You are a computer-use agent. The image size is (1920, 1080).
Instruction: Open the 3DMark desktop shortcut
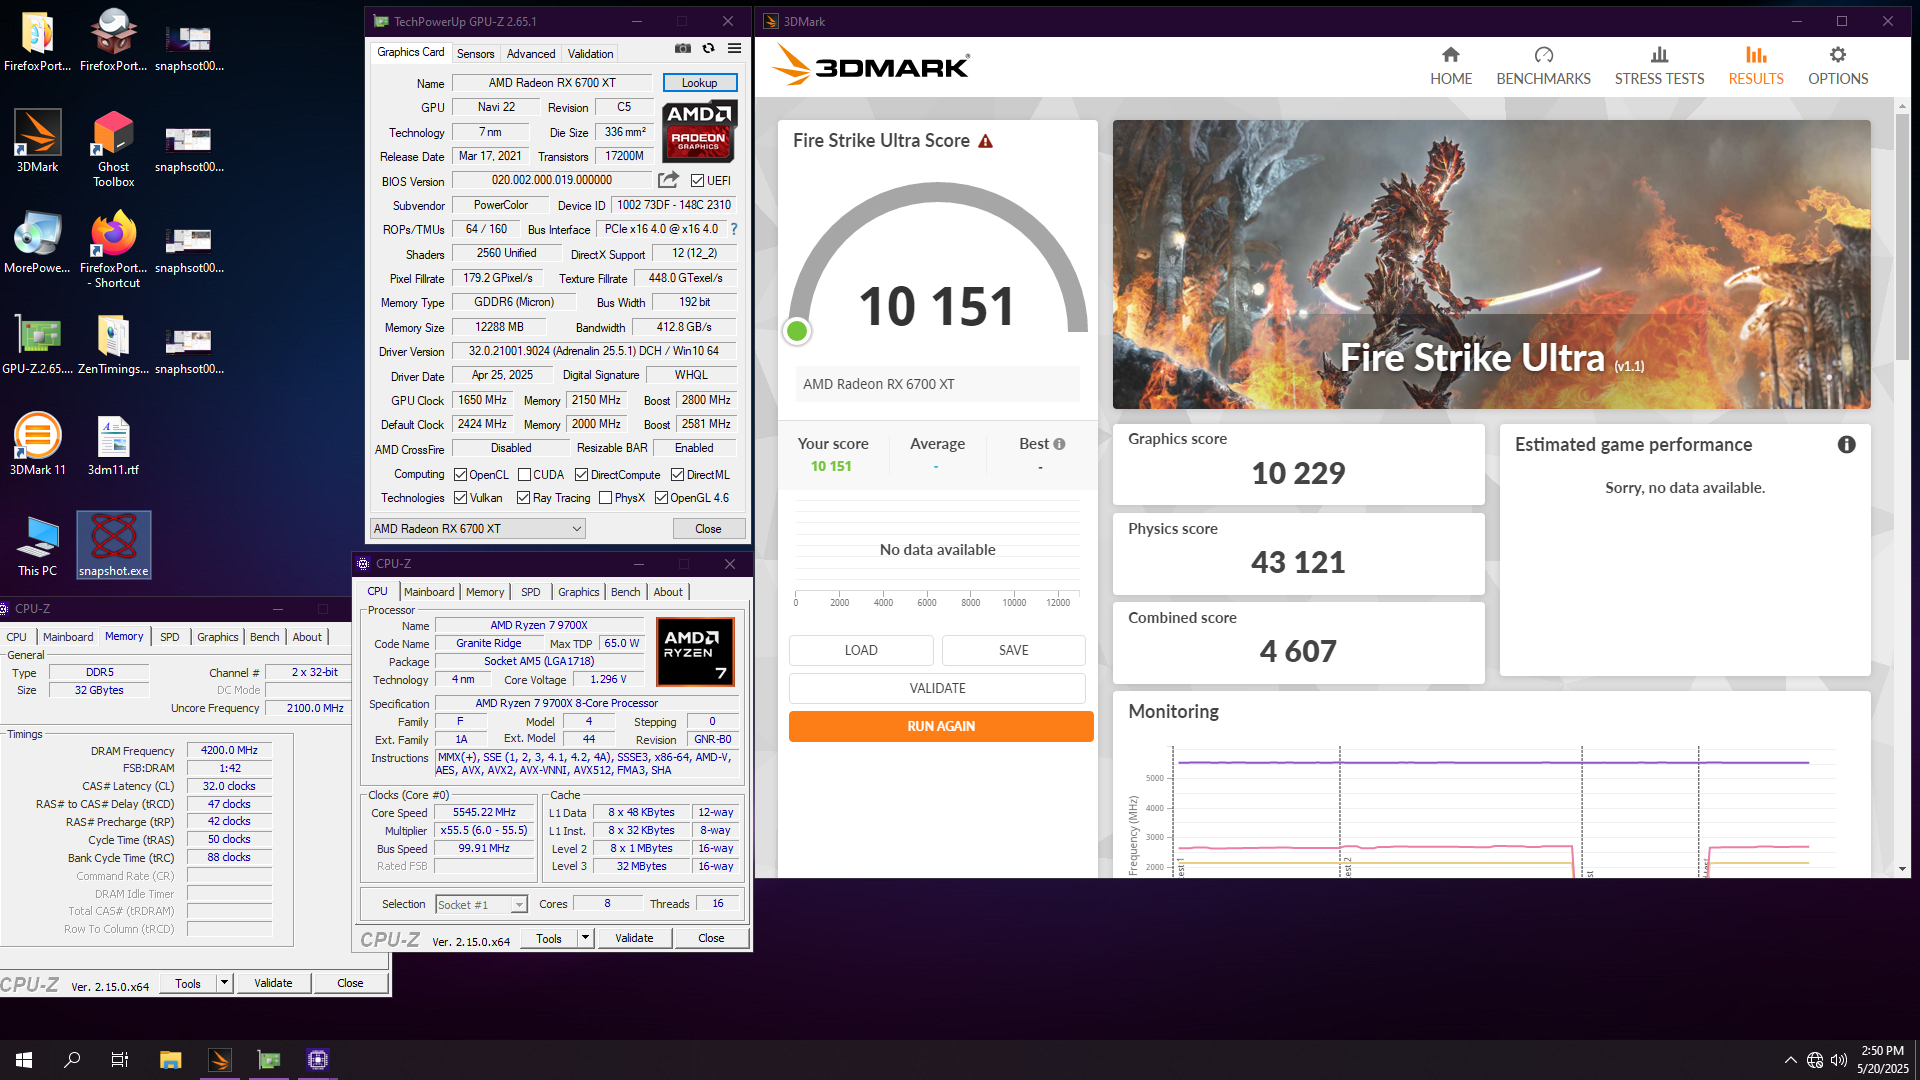click(37, 140)
